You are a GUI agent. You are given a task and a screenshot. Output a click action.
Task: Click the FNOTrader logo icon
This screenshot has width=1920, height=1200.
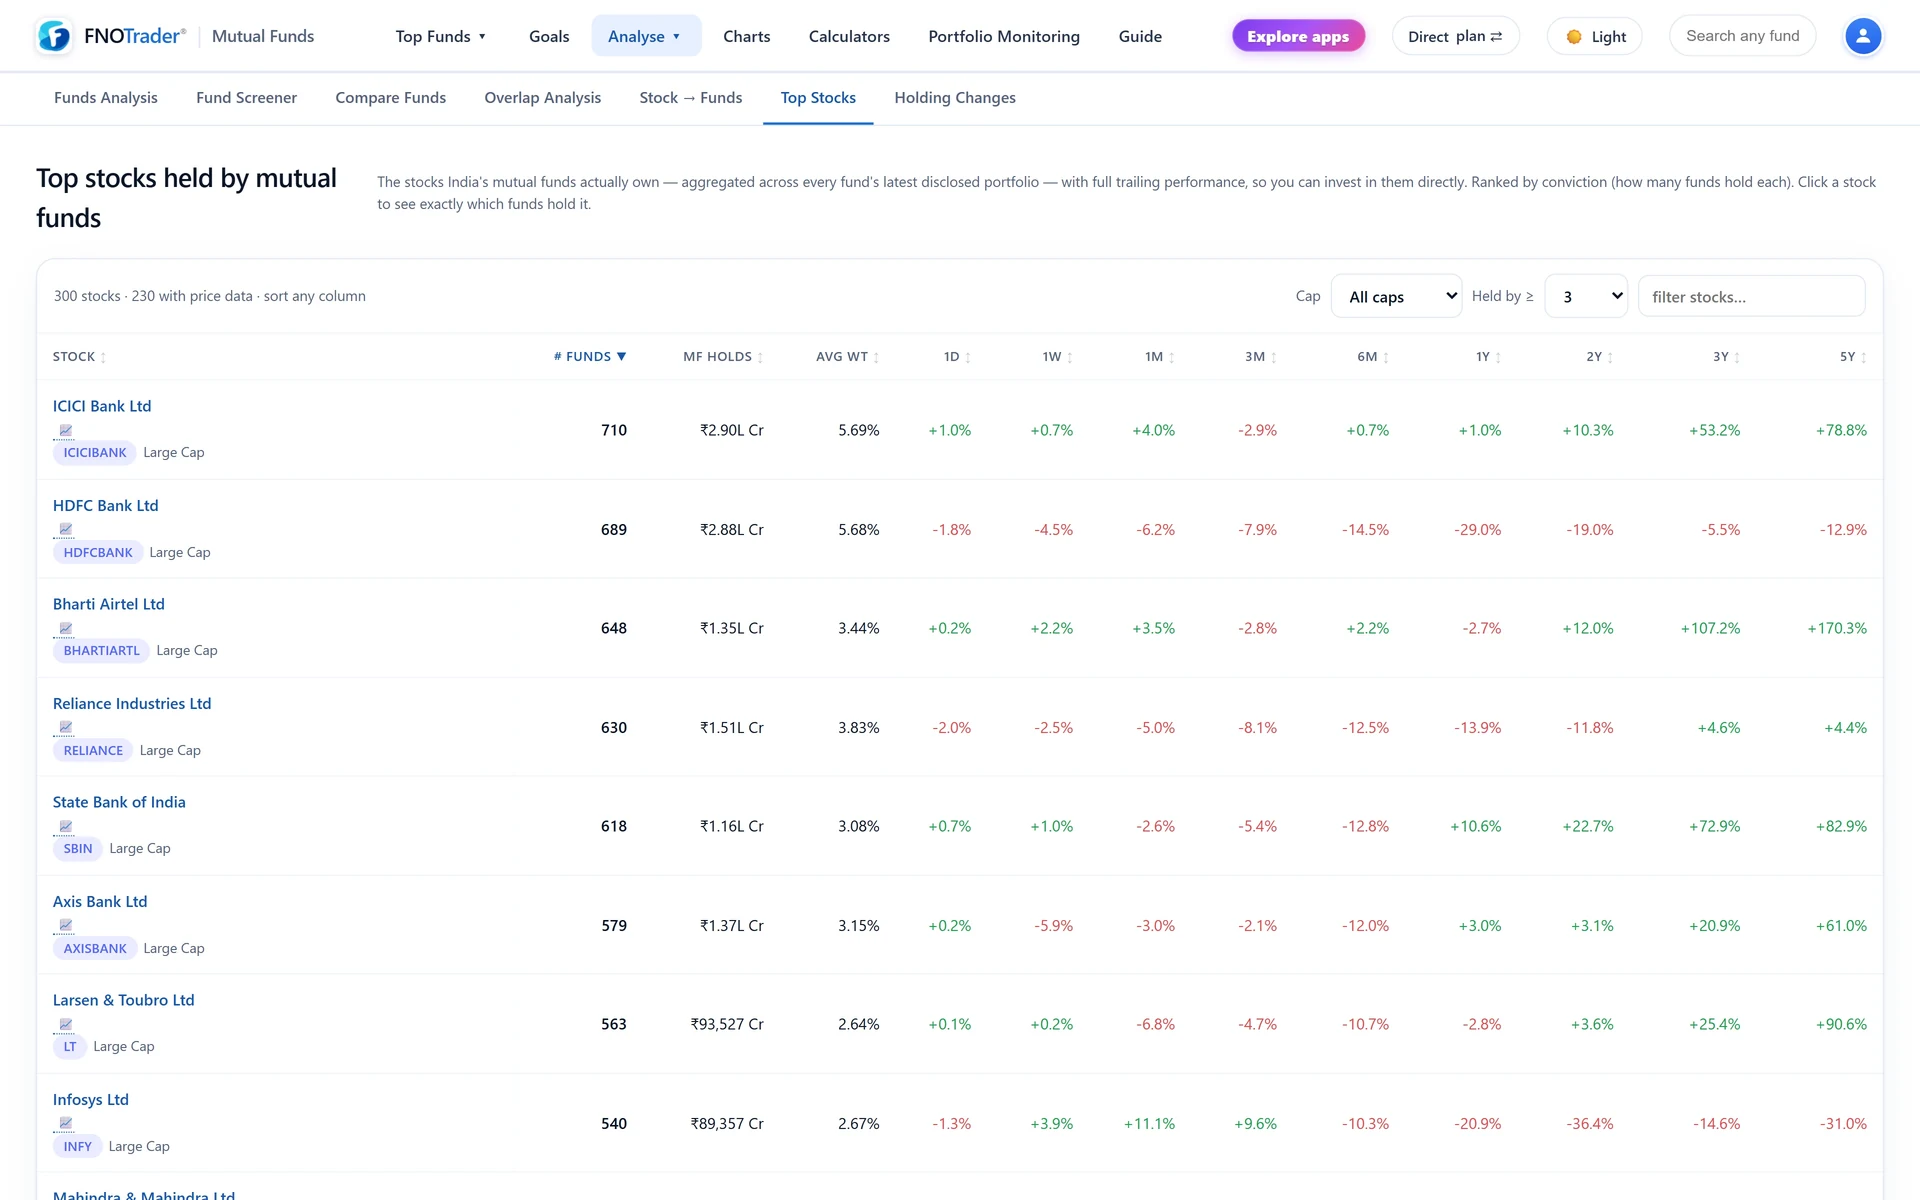point(54,36)
